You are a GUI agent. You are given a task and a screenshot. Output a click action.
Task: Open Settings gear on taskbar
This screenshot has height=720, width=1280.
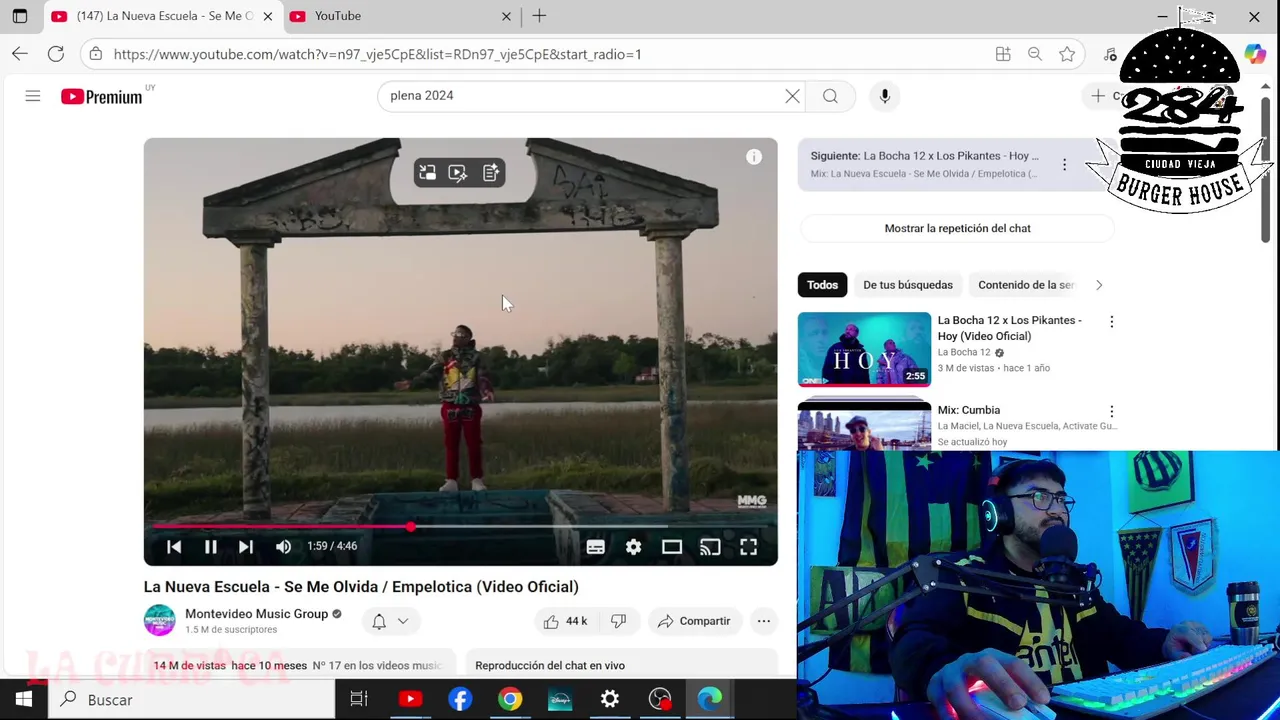tap(610, 700)
